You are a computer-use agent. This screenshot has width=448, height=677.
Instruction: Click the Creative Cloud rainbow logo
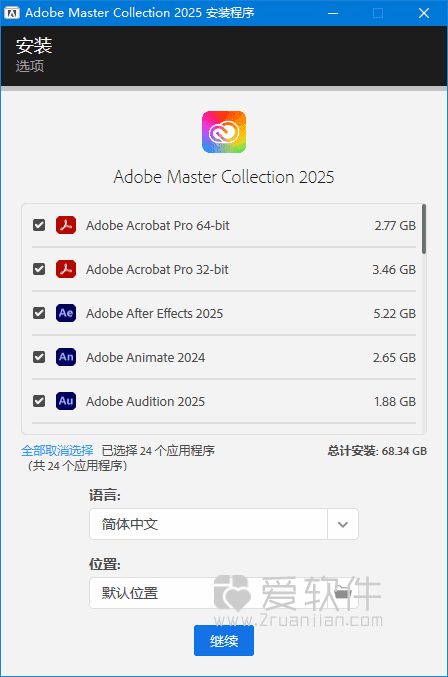click(x=224, y=132)
